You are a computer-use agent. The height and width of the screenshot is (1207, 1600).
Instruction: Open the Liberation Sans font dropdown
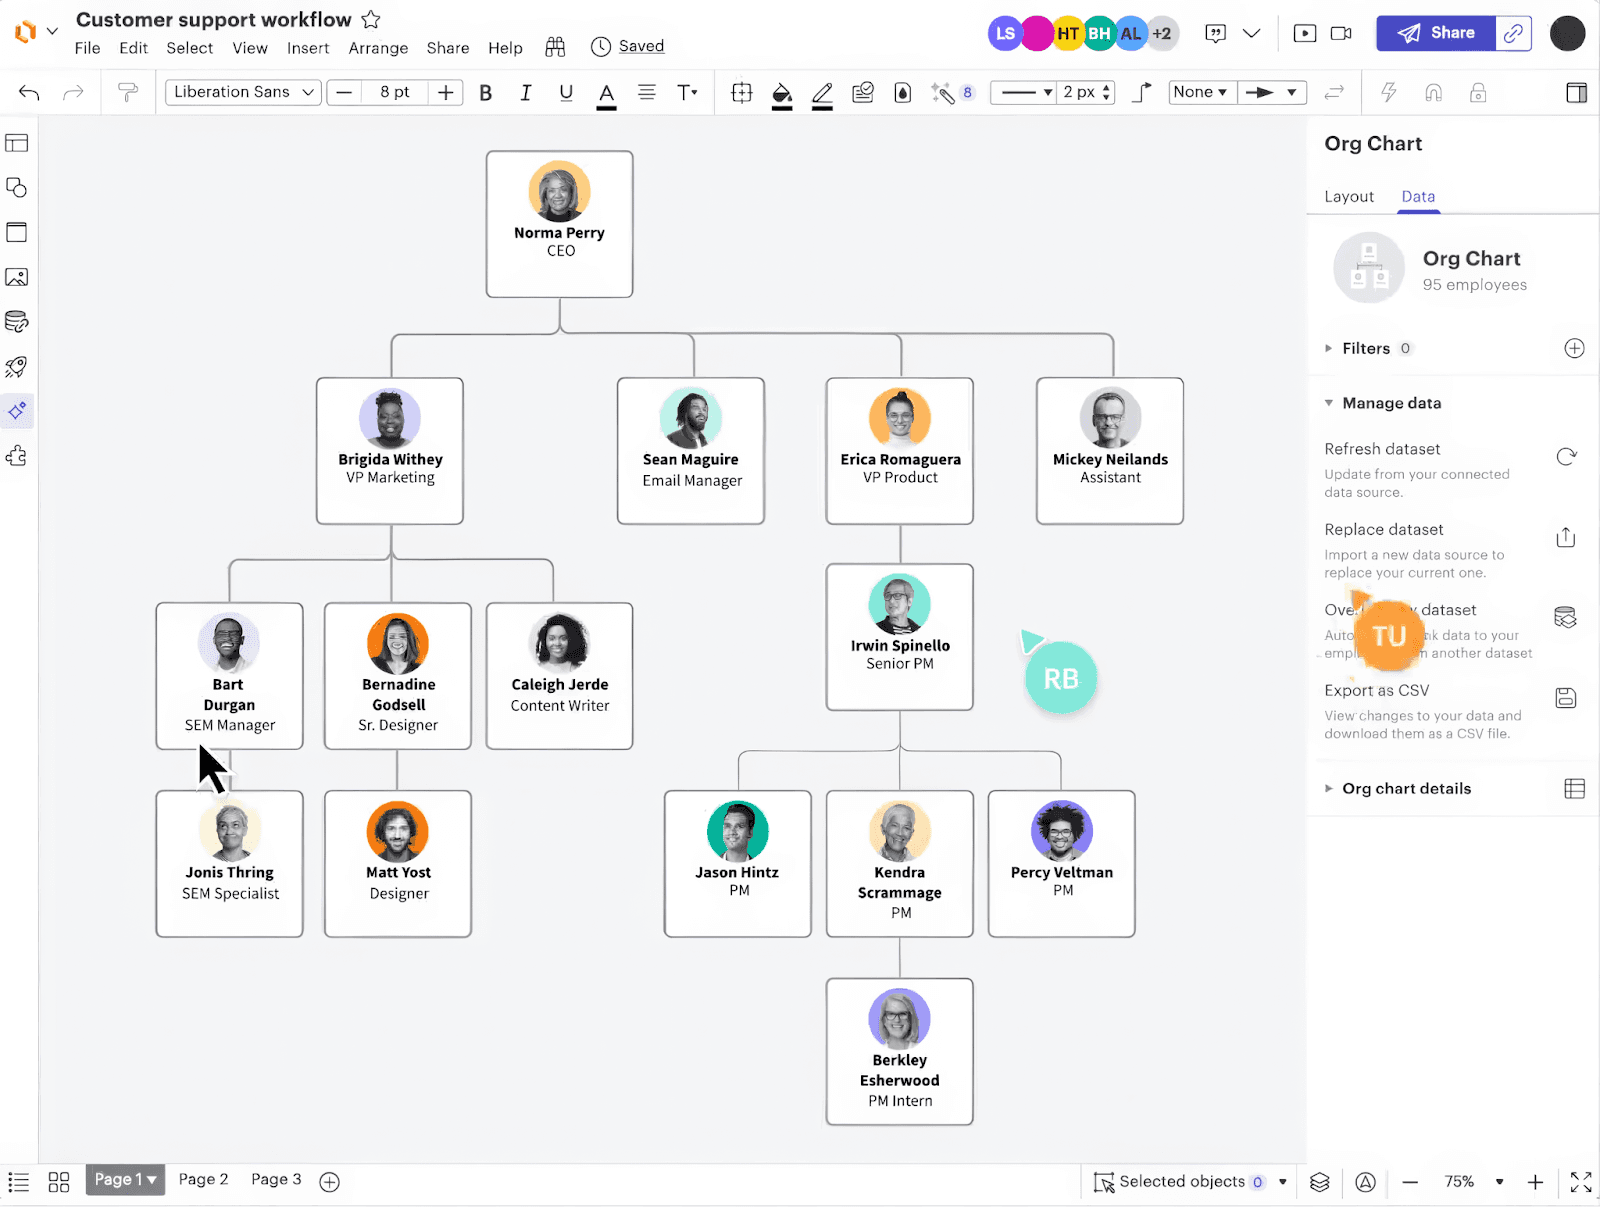(243, 92)
